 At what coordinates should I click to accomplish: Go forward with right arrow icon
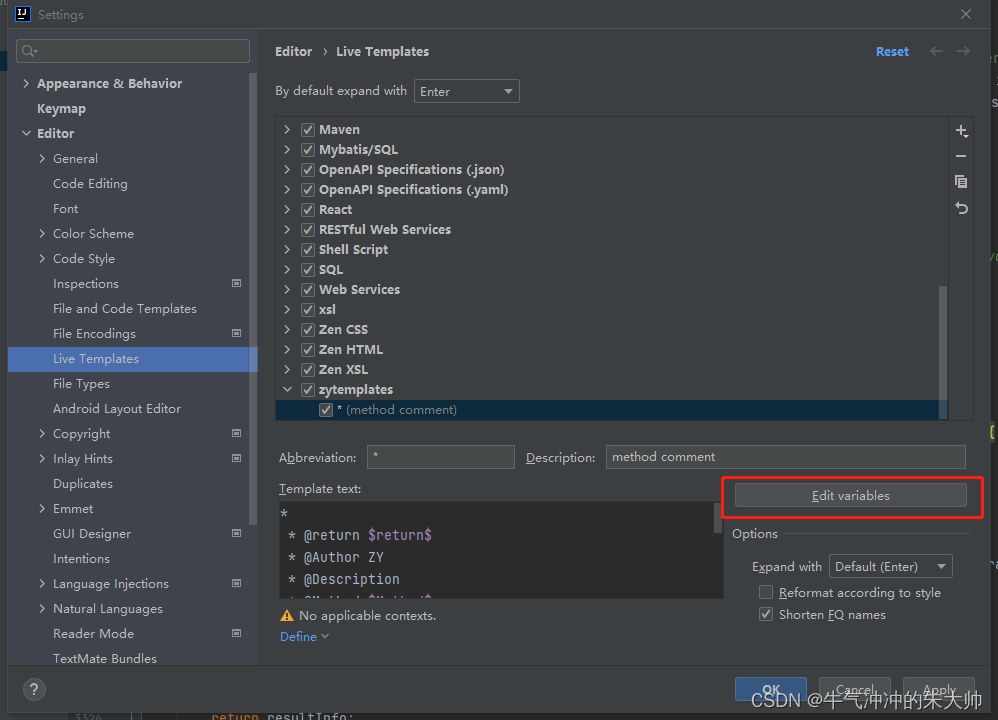(x=964, y=52)
